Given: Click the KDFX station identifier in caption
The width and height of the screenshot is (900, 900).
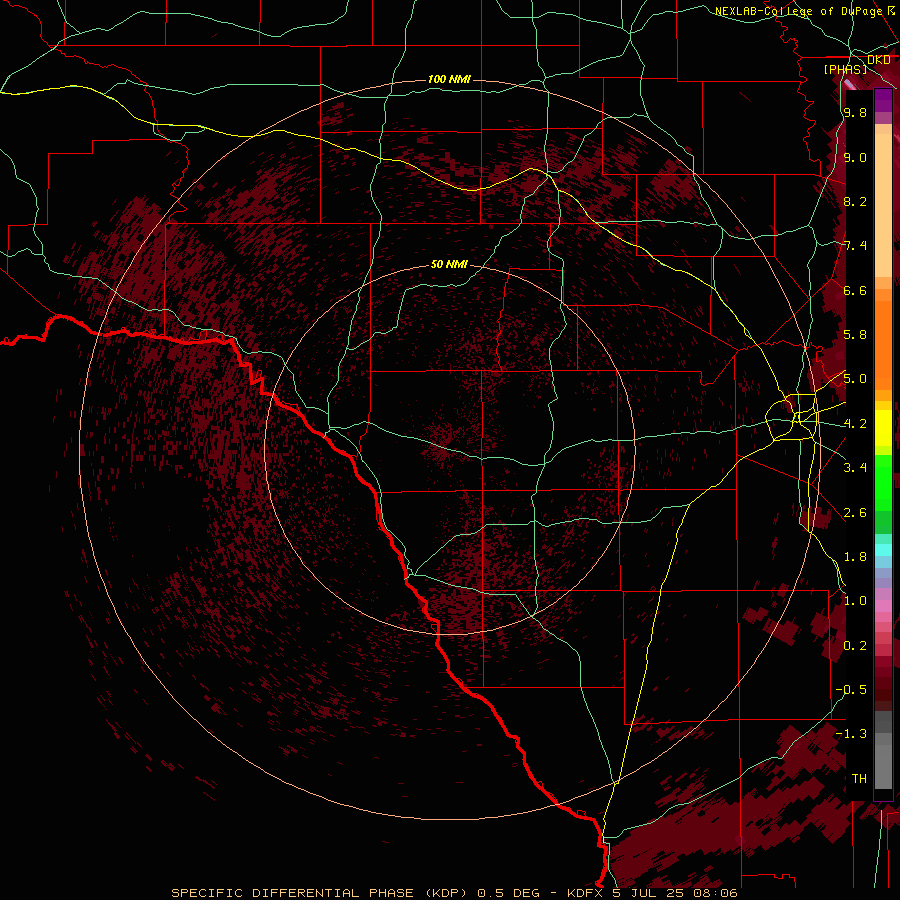Looking at the screenshot, I should [585, 893].
